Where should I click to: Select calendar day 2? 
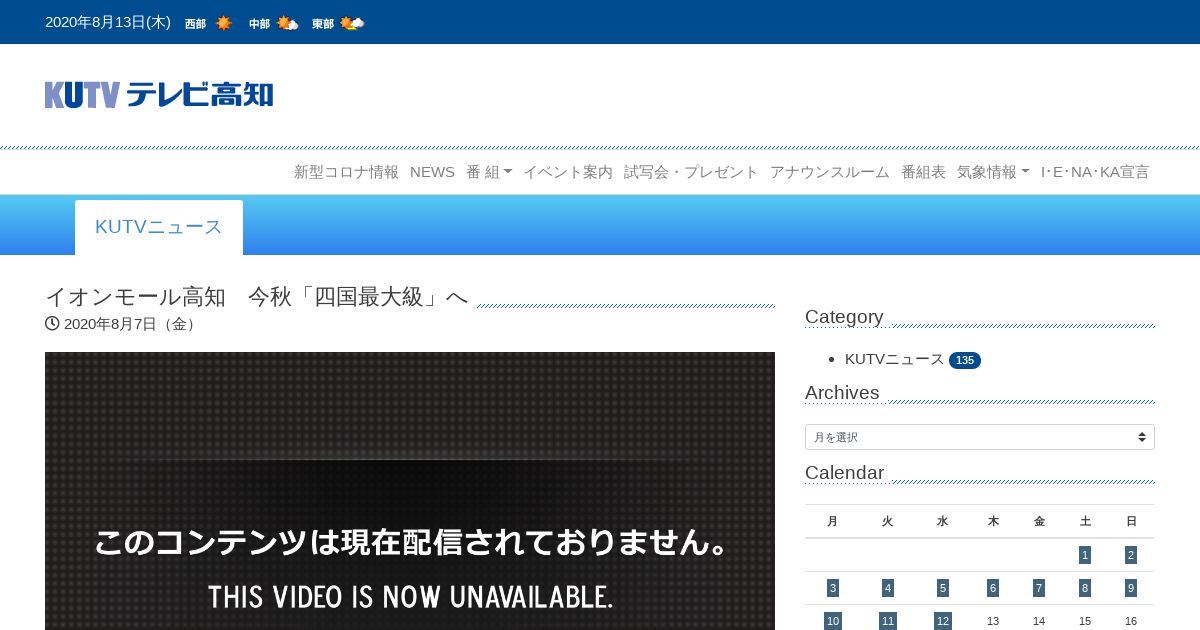(1131, 555)
